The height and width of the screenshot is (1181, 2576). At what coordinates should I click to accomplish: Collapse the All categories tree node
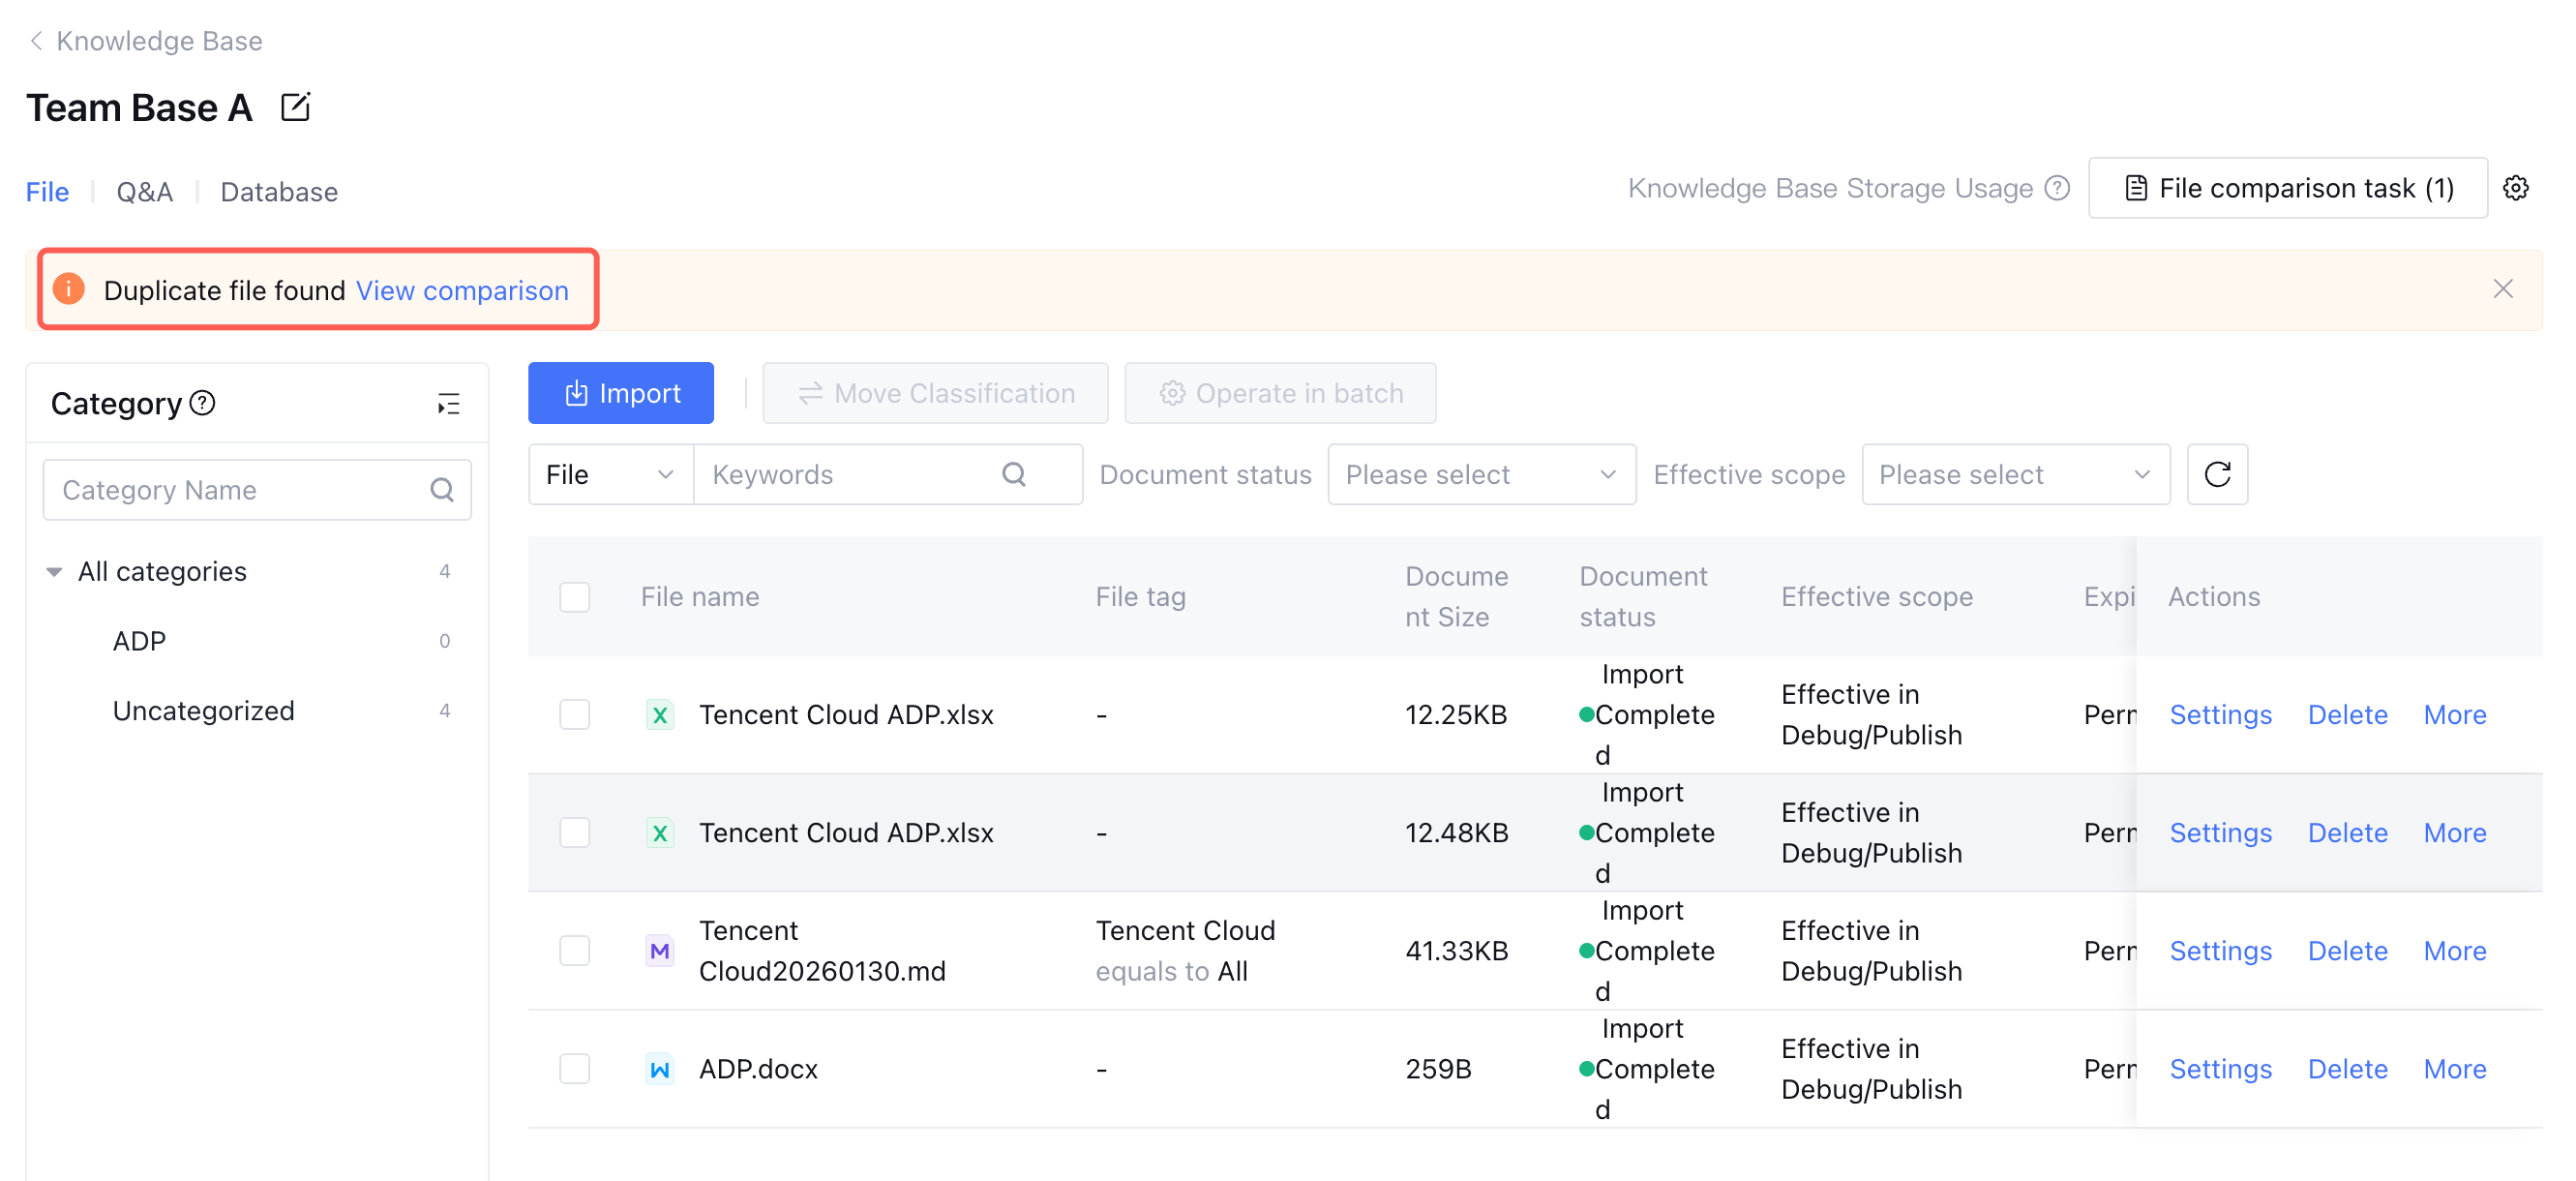tap(54, 572)
